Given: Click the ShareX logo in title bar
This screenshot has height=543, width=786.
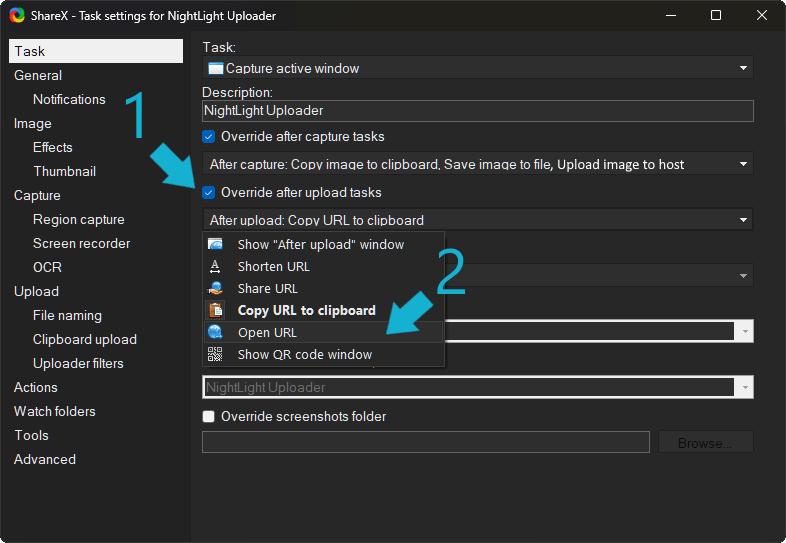Looking at the screenshot, I should [x=17, y=16].
